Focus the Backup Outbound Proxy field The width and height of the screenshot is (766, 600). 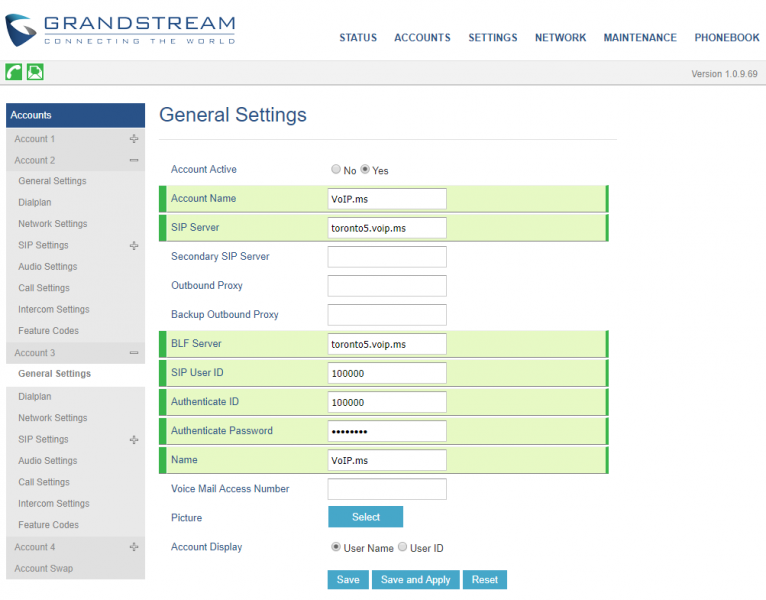pyautogui.click(x=387, y=315)
